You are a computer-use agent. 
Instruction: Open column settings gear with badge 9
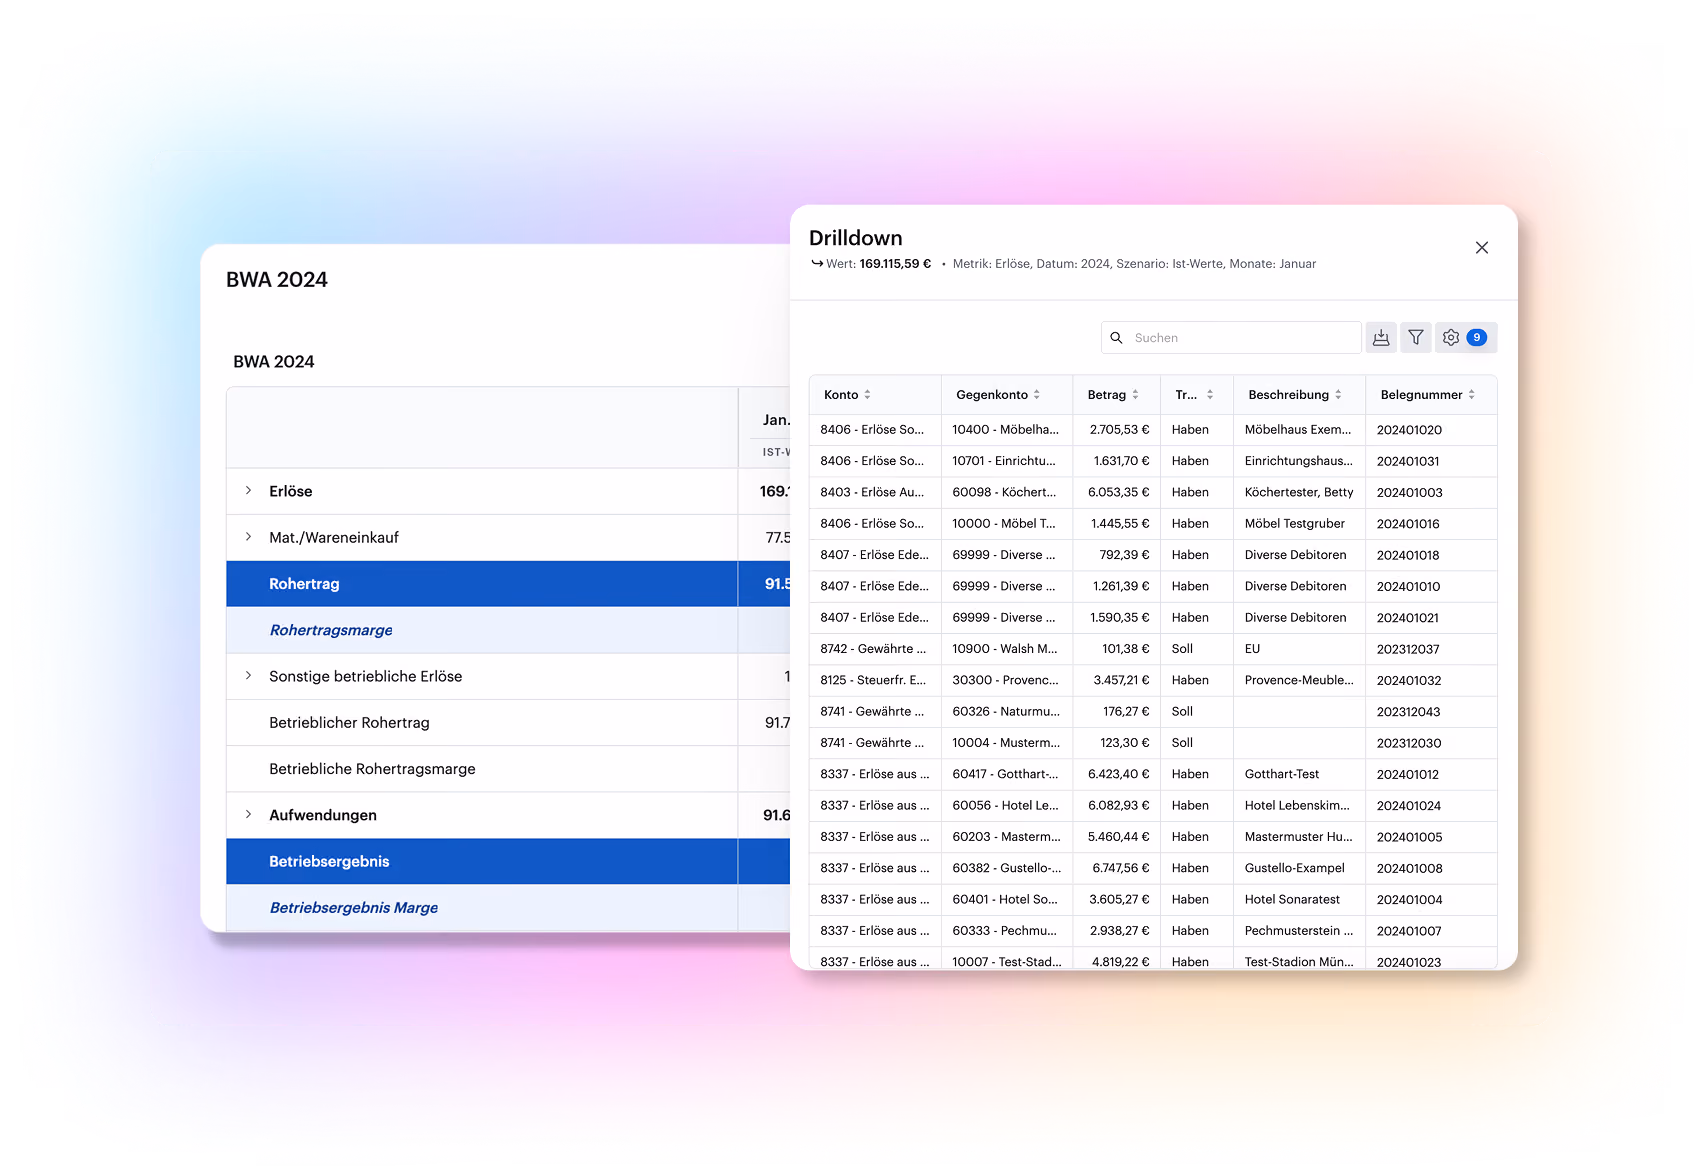[1466, 338]
